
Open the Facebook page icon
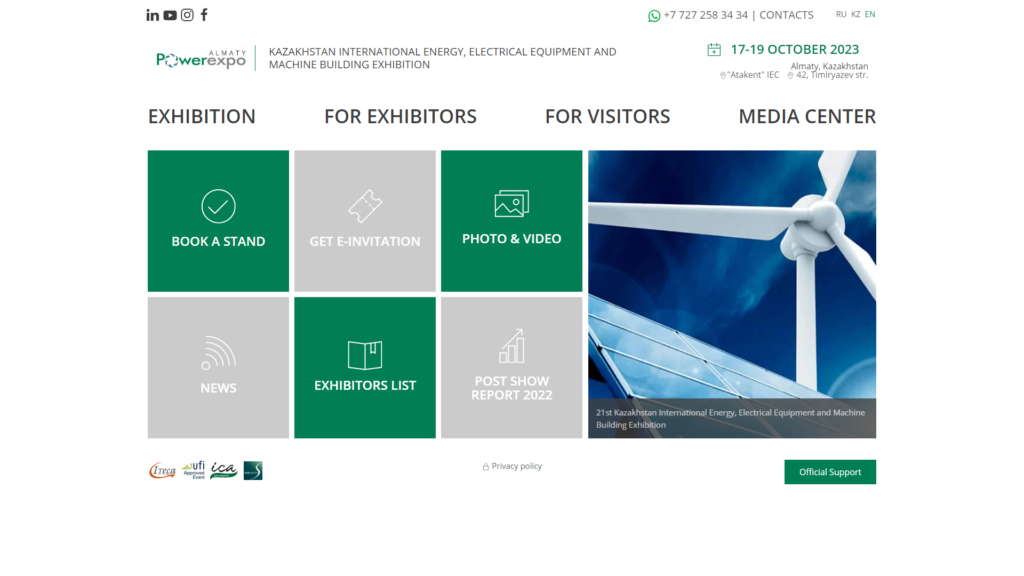(x=203, y=14)
